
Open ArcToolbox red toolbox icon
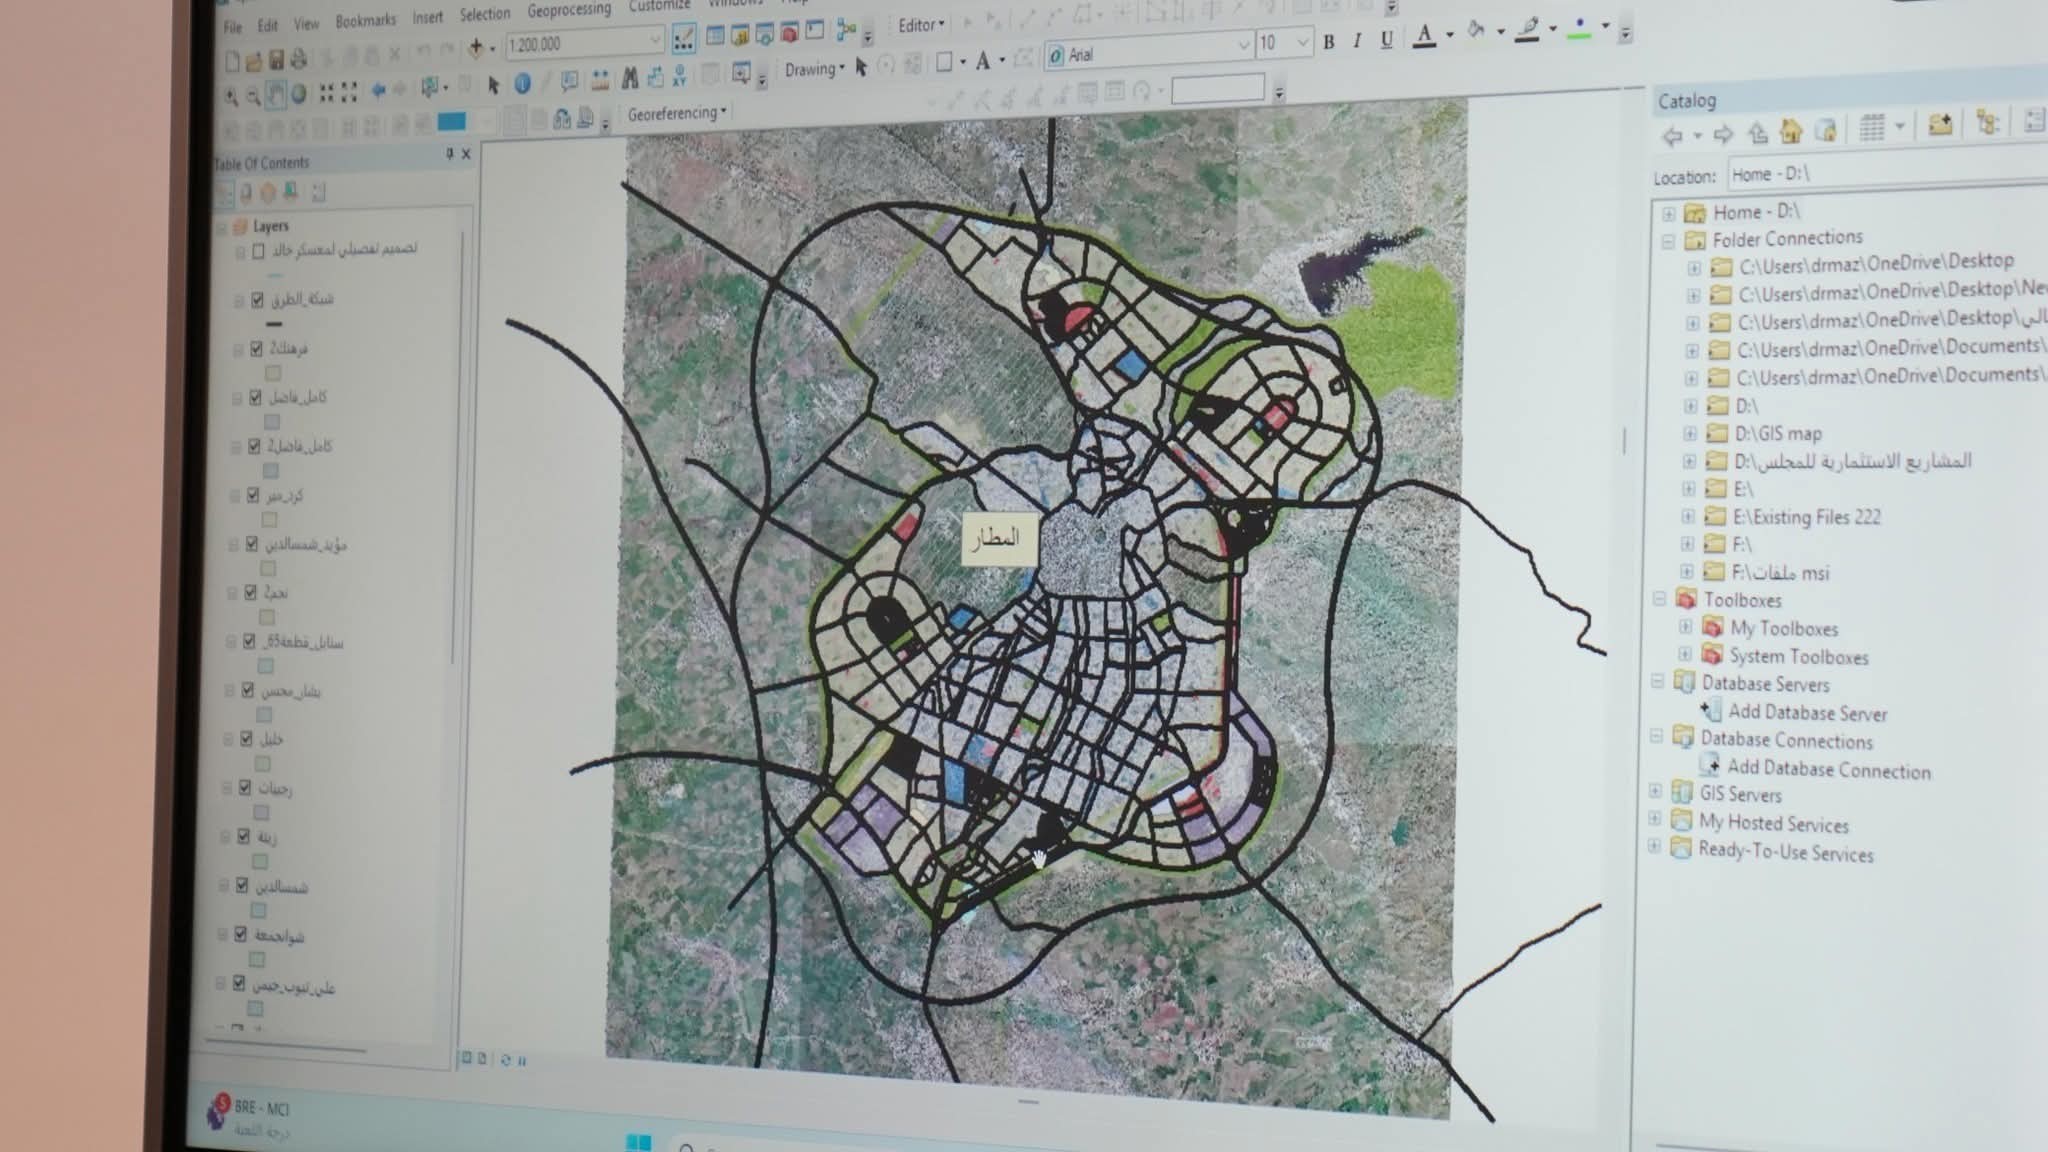[789, 33]
